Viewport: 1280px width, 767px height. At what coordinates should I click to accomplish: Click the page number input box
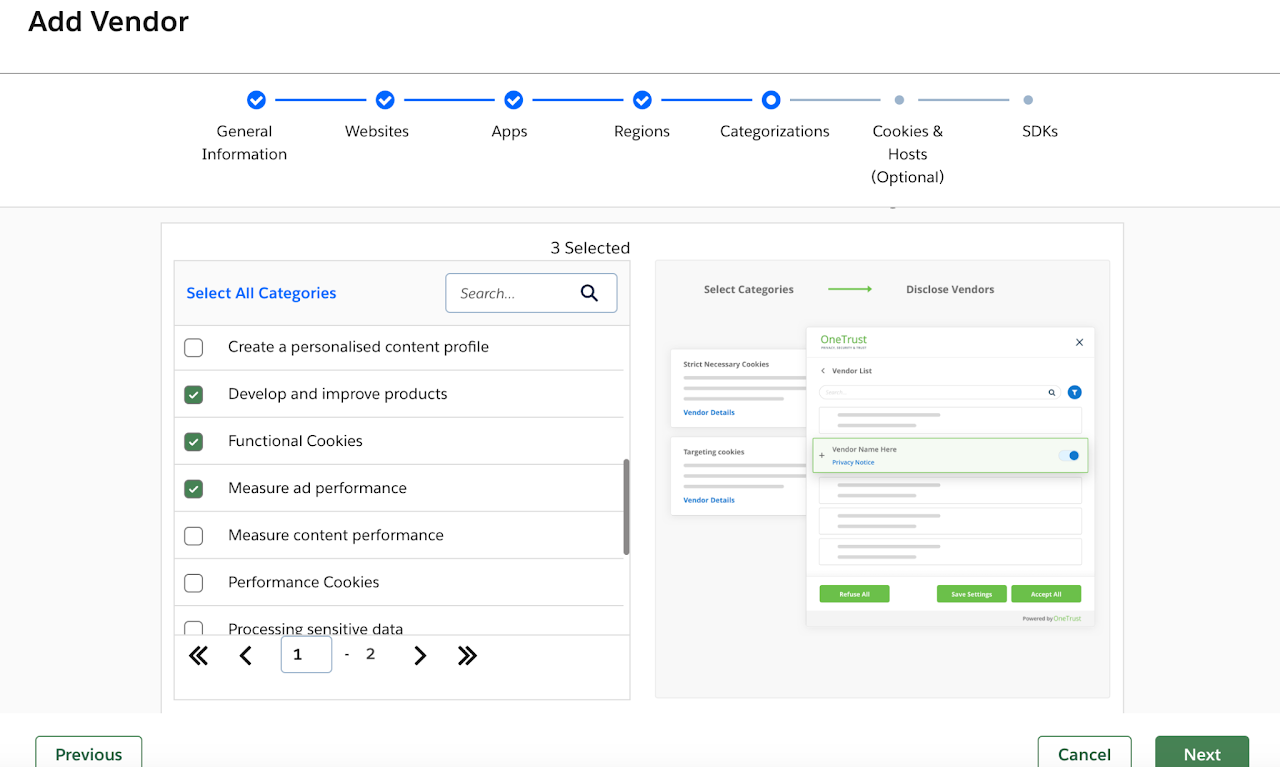[x=306, y=655]
